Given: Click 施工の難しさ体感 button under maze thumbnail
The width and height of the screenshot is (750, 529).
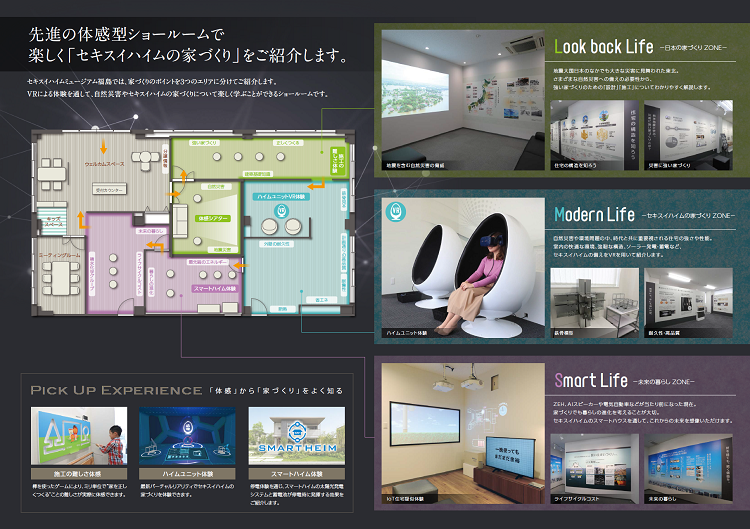Looking at the screenshot, I should pos(79,474).
